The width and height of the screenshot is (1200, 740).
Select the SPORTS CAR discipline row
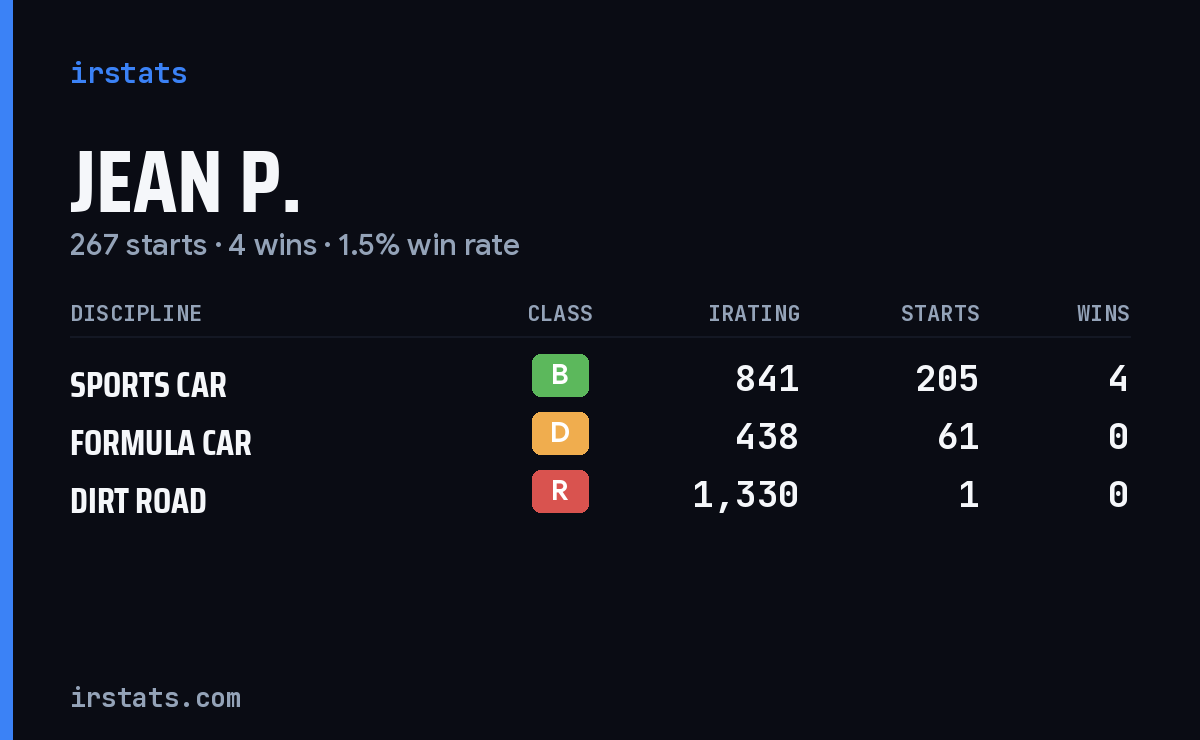[x=600, y=378]
